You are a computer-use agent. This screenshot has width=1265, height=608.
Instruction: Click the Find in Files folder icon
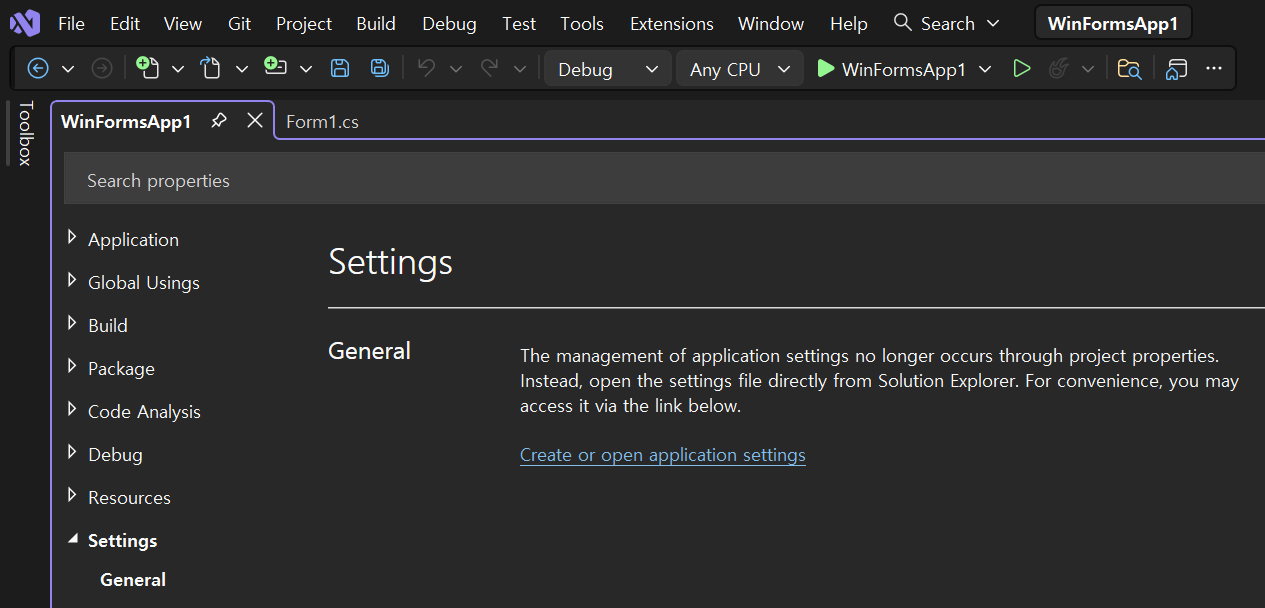tap(1129, 69)
